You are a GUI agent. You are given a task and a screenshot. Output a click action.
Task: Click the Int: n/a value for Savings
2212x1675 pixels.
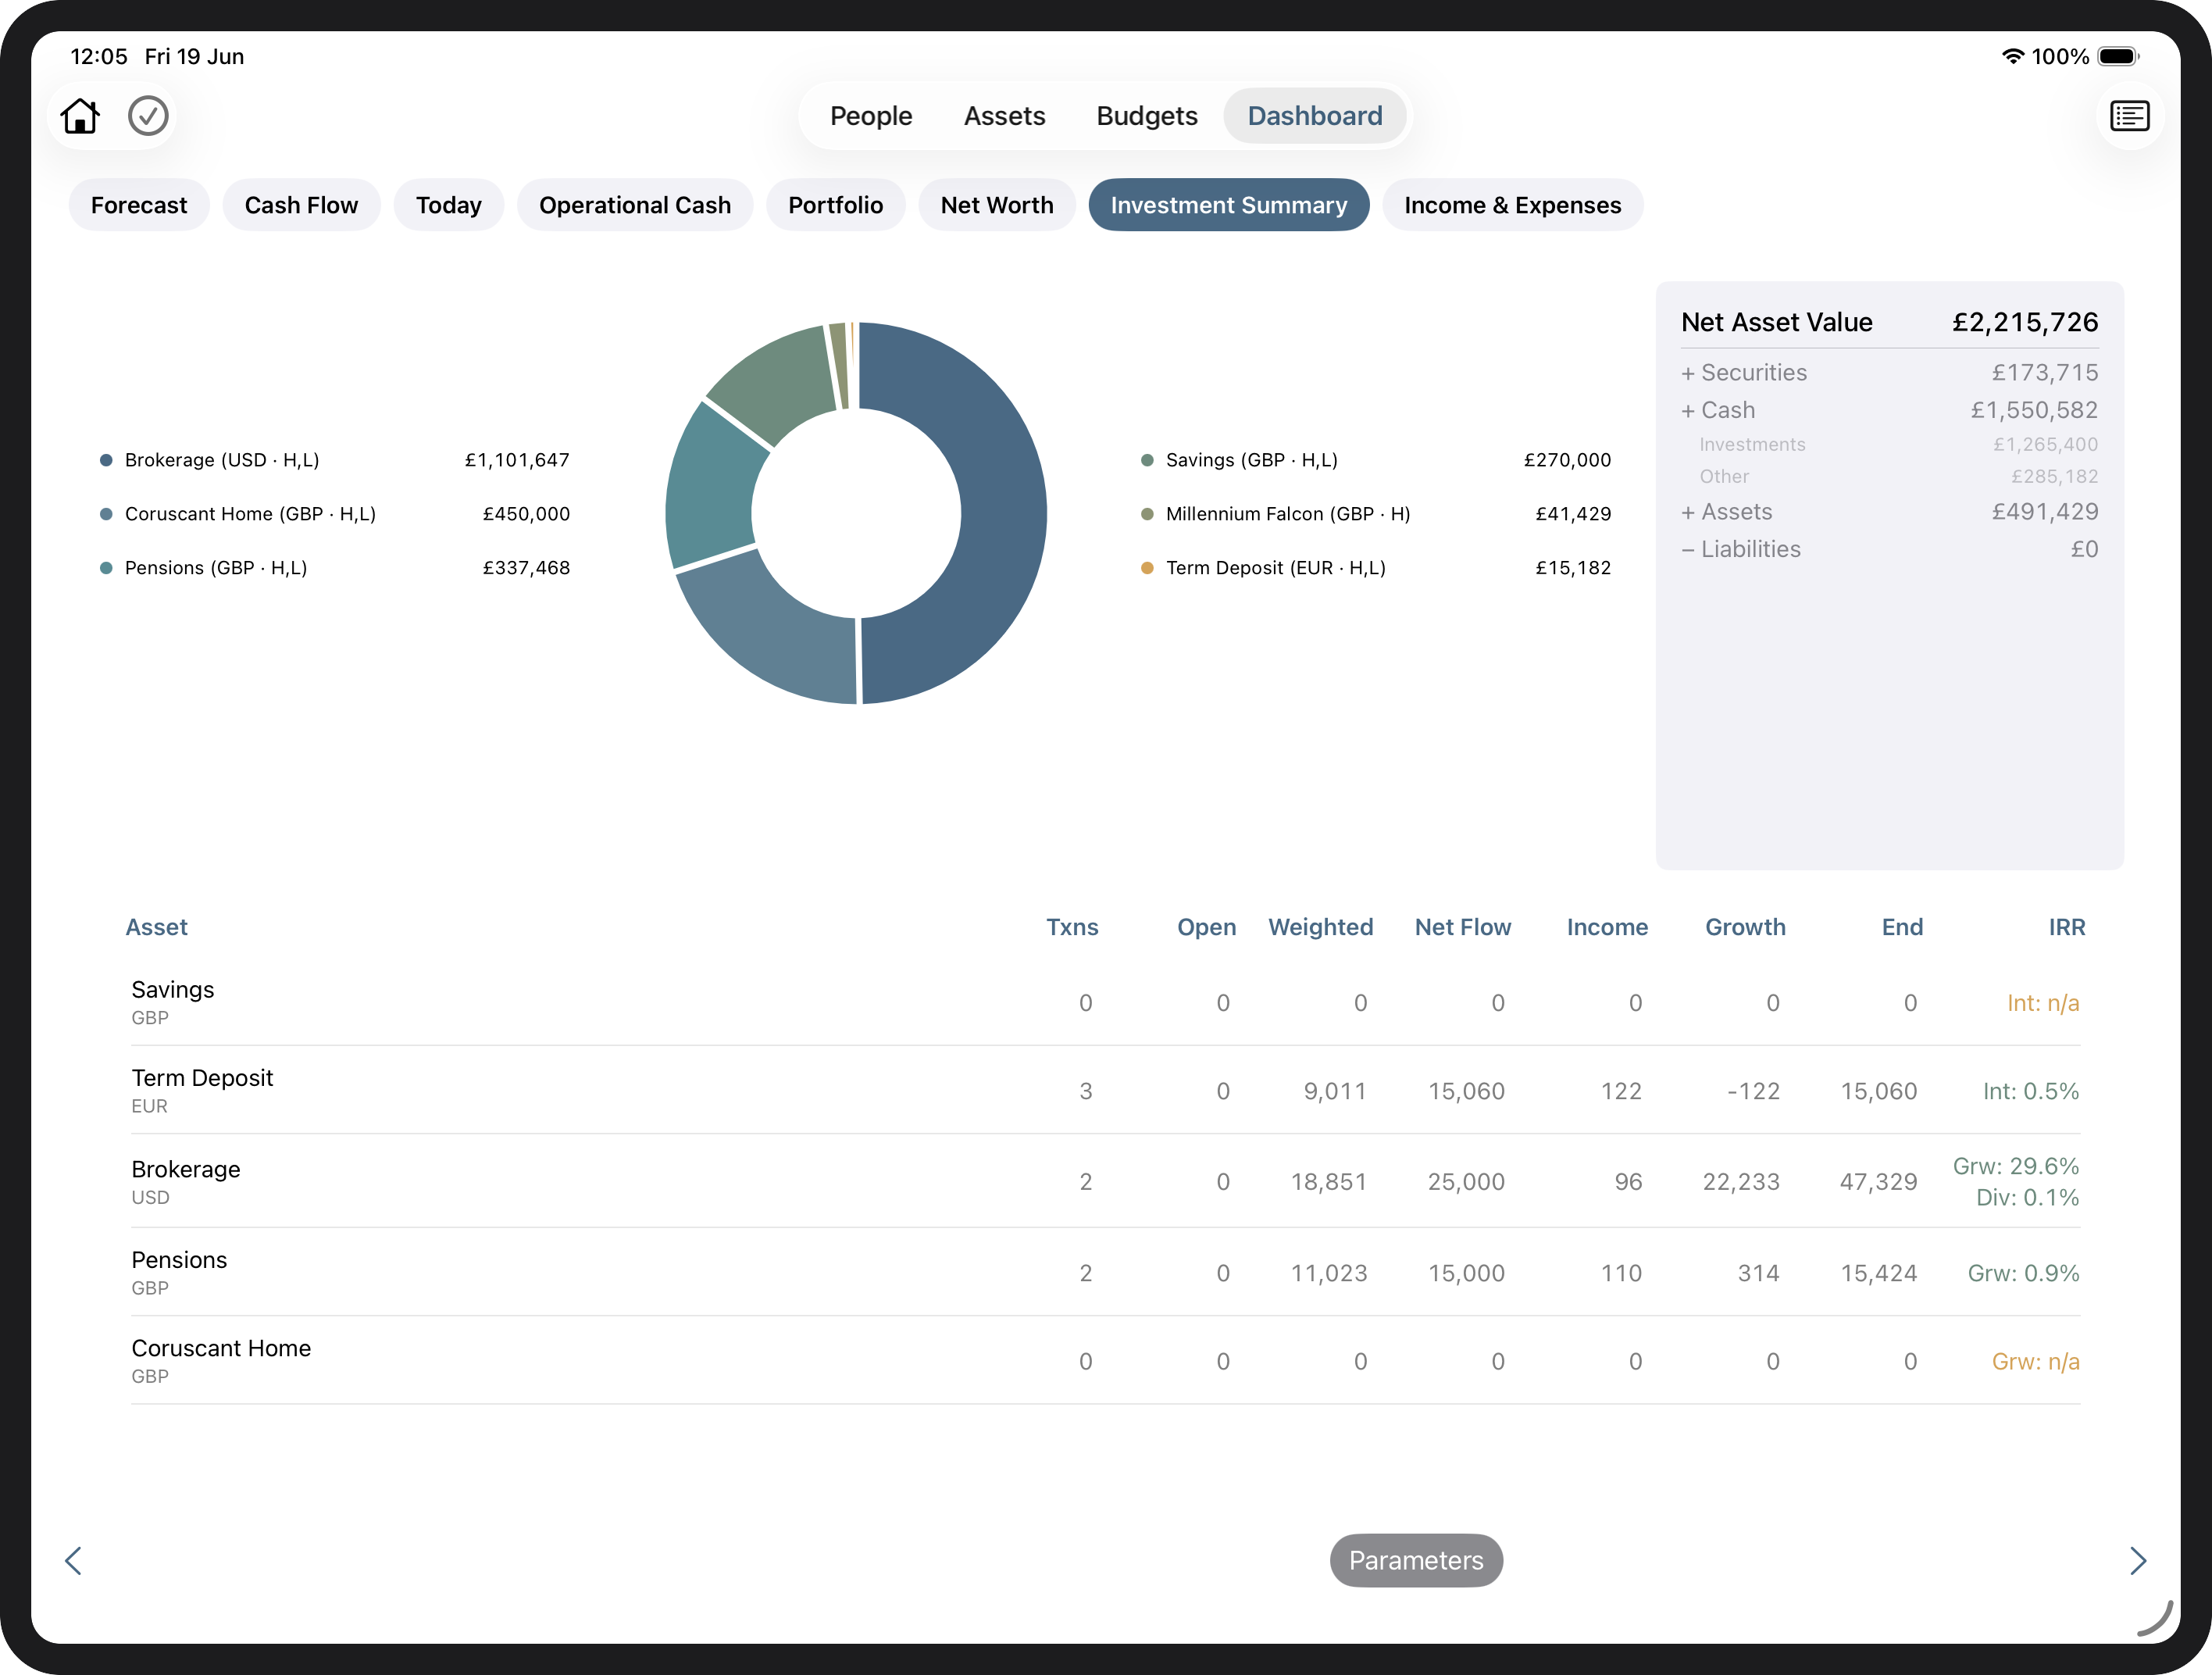pyautogui.click(x=2043, y=1002)
